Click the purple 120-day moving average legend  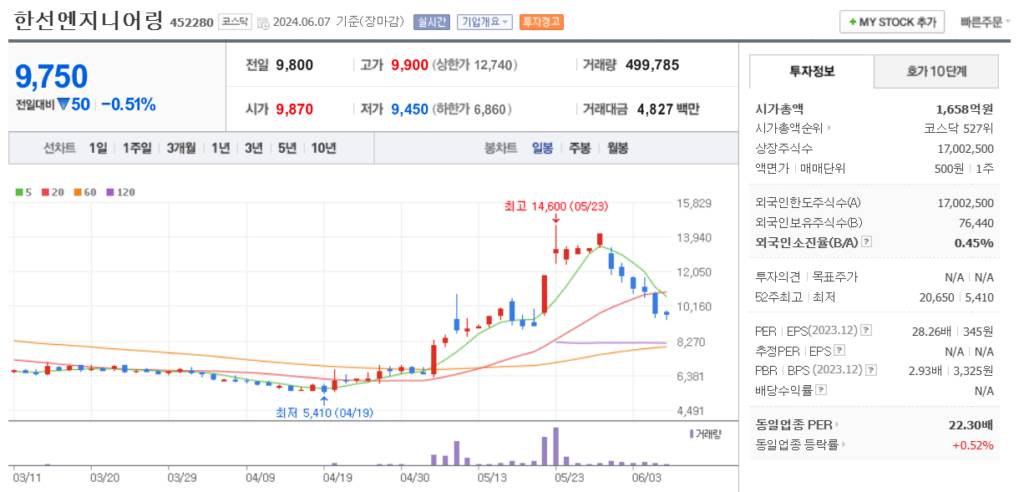tap(120, 192)
